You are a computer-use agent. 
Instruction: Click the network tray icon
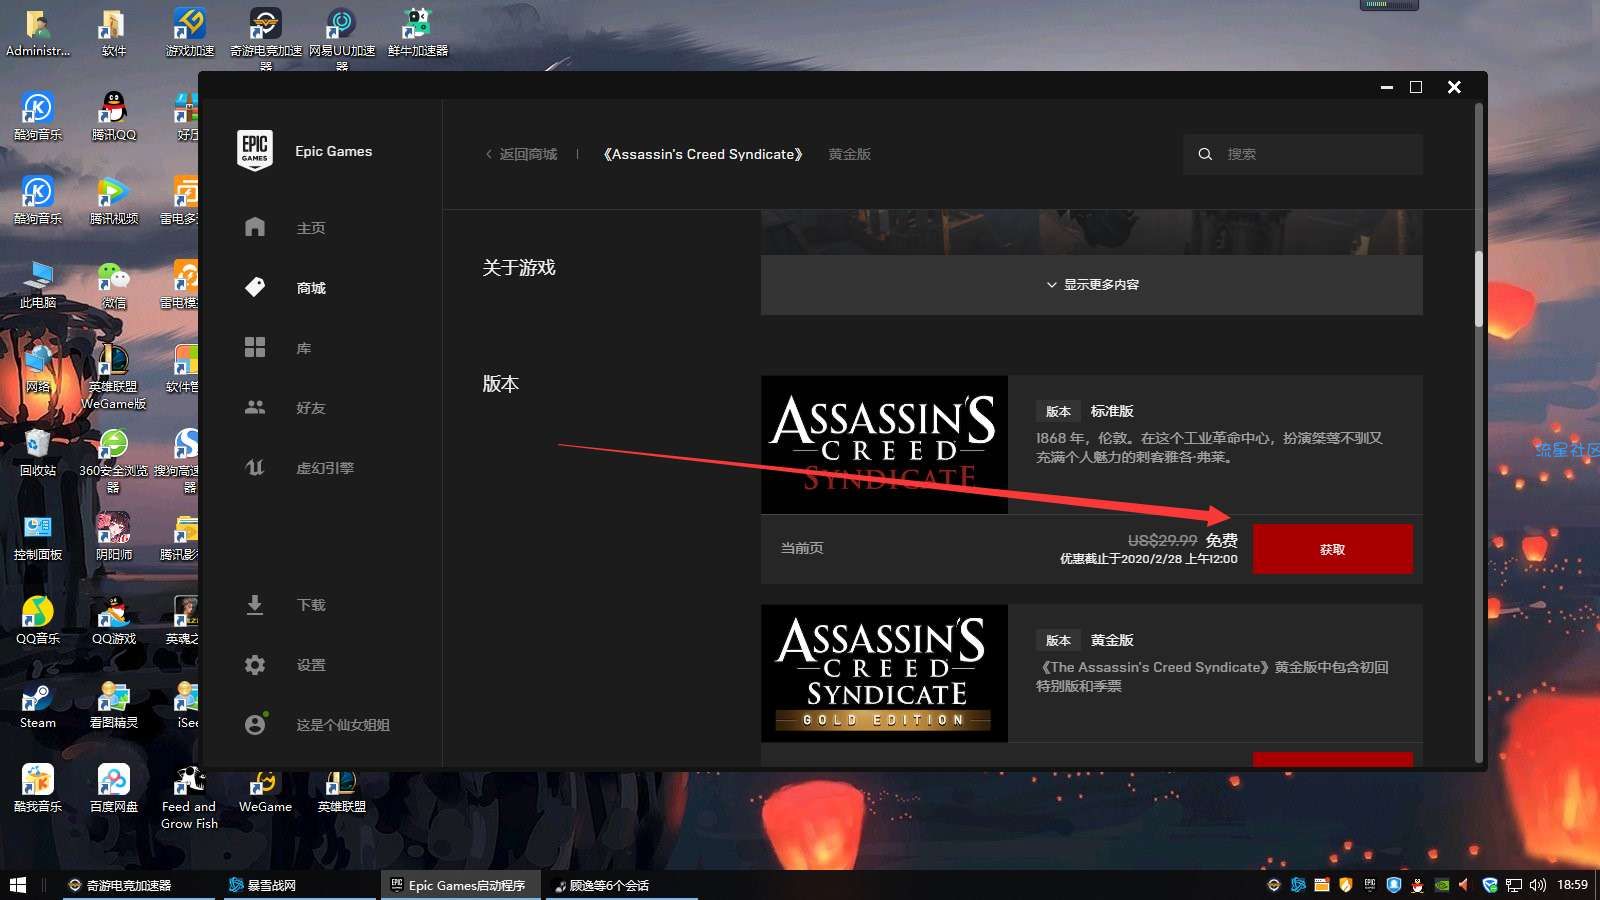click(1514, 885)
